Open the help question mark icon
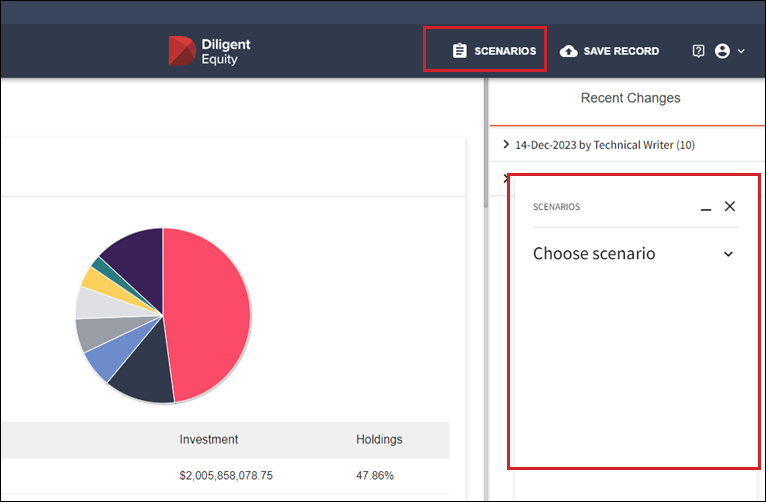 click(x=698, y=51)
